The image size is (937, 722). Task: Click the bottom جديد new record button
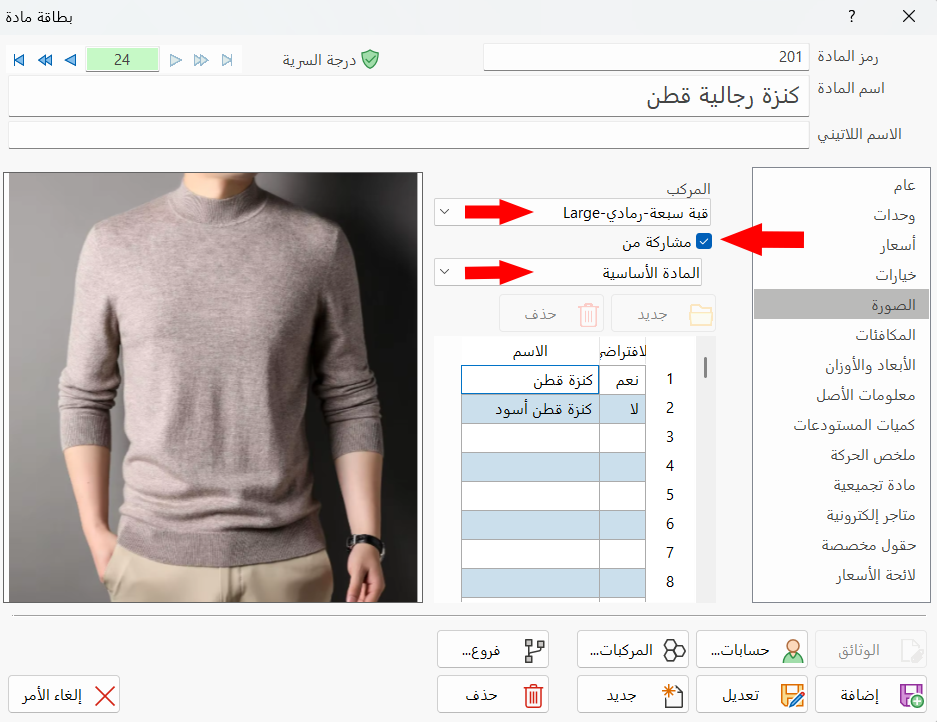633,695
